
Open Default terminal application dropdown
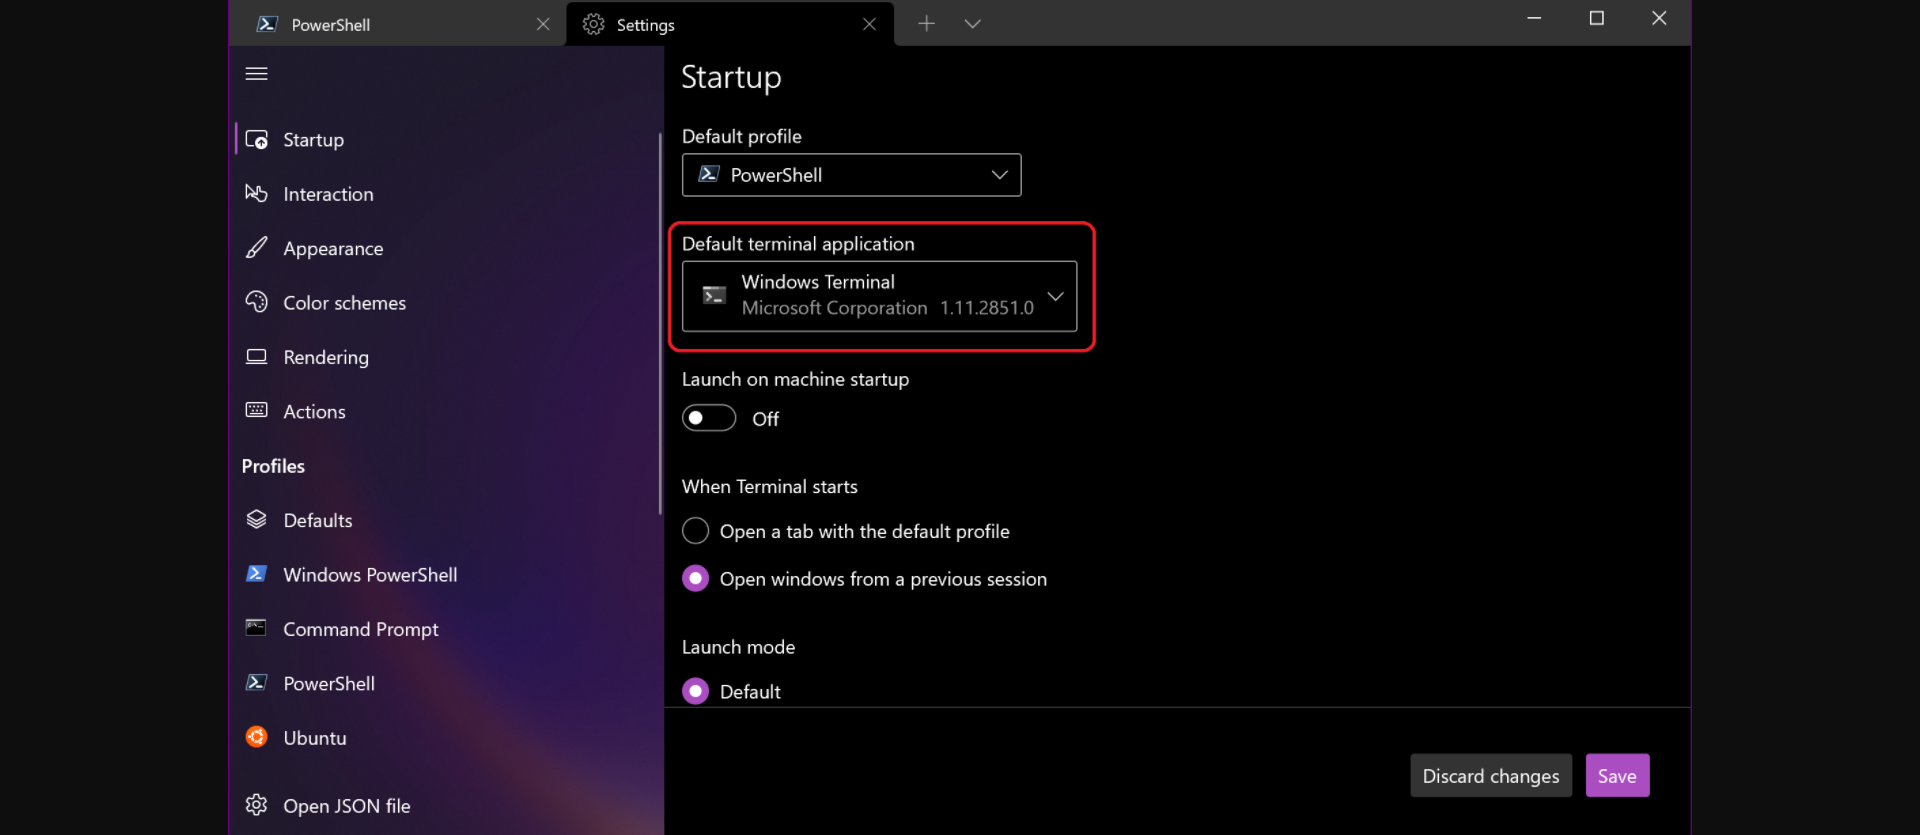click(879, 296)
